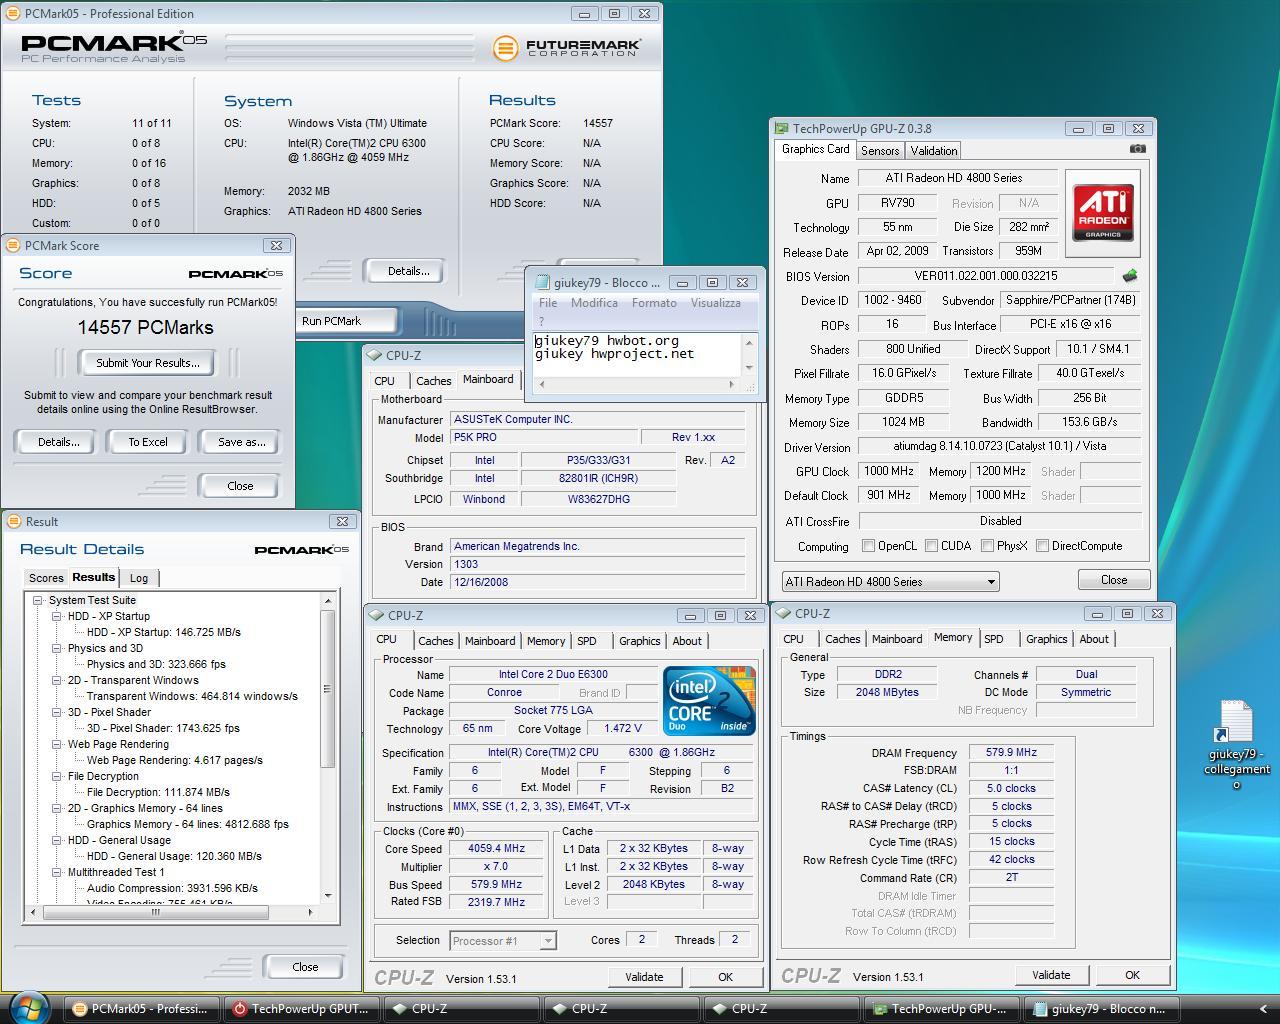This screenshot has height=1024, width=1280.
Task: Collapse the Physics and 3D node
Action: pos(57,648)
